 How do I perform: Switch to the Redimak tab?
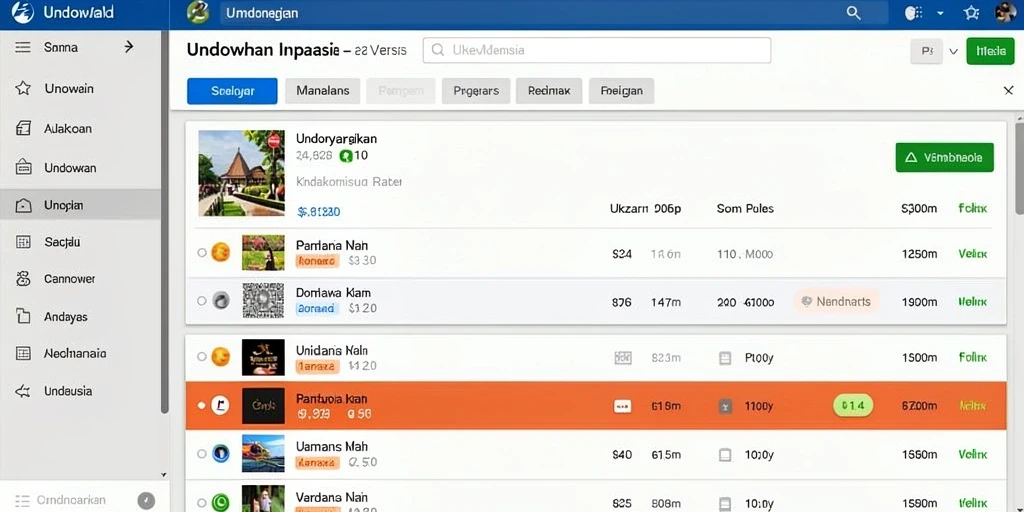pos(549,91)
